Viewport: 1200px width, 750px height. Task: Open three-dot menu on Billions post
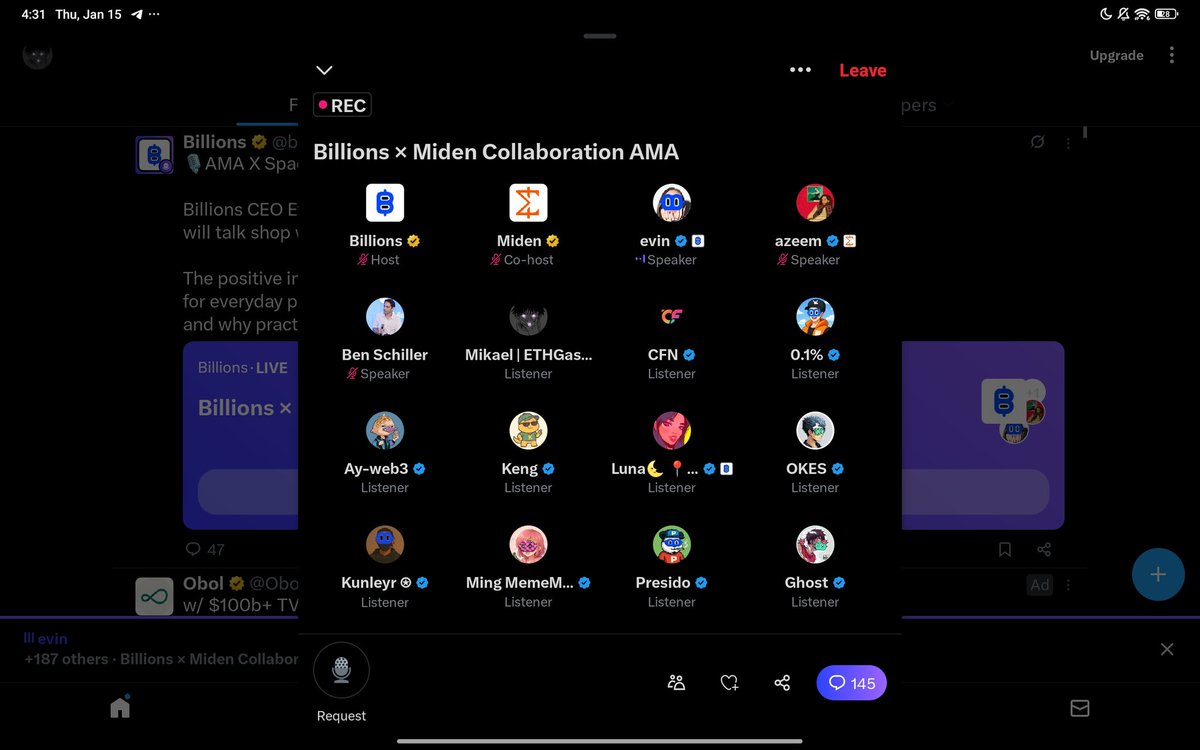(x=1068, y=143)
